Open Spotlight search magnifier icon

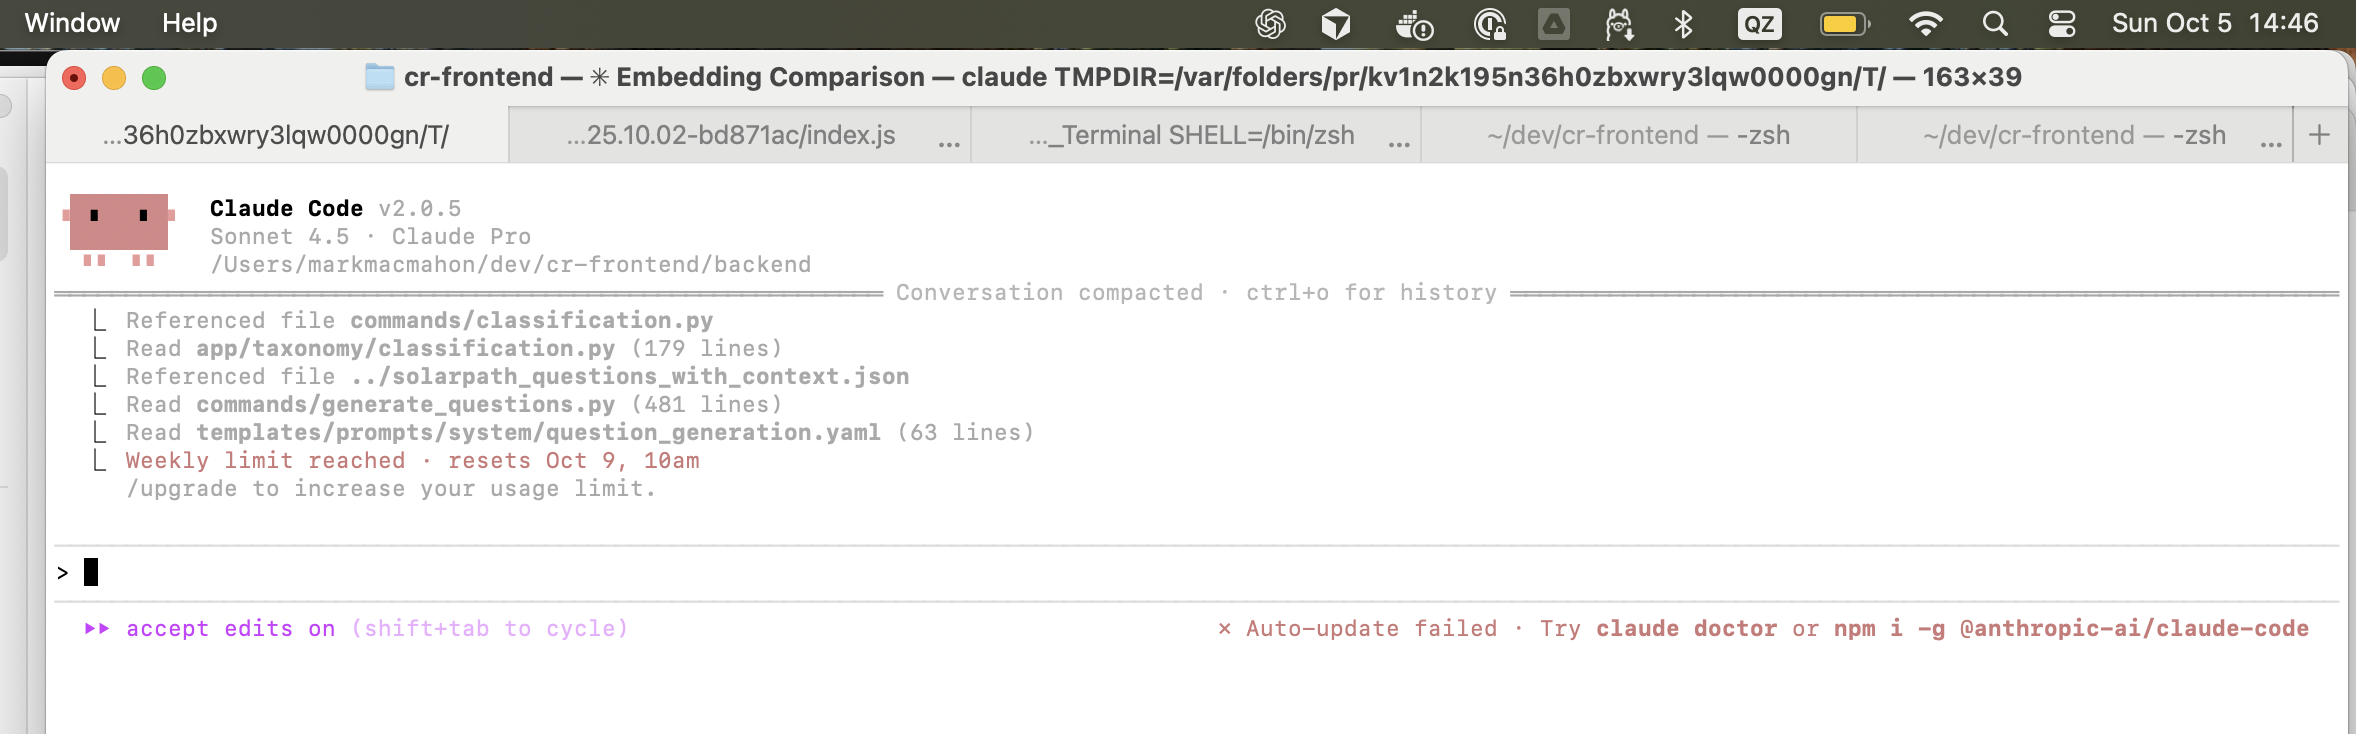pos(1995,24)
